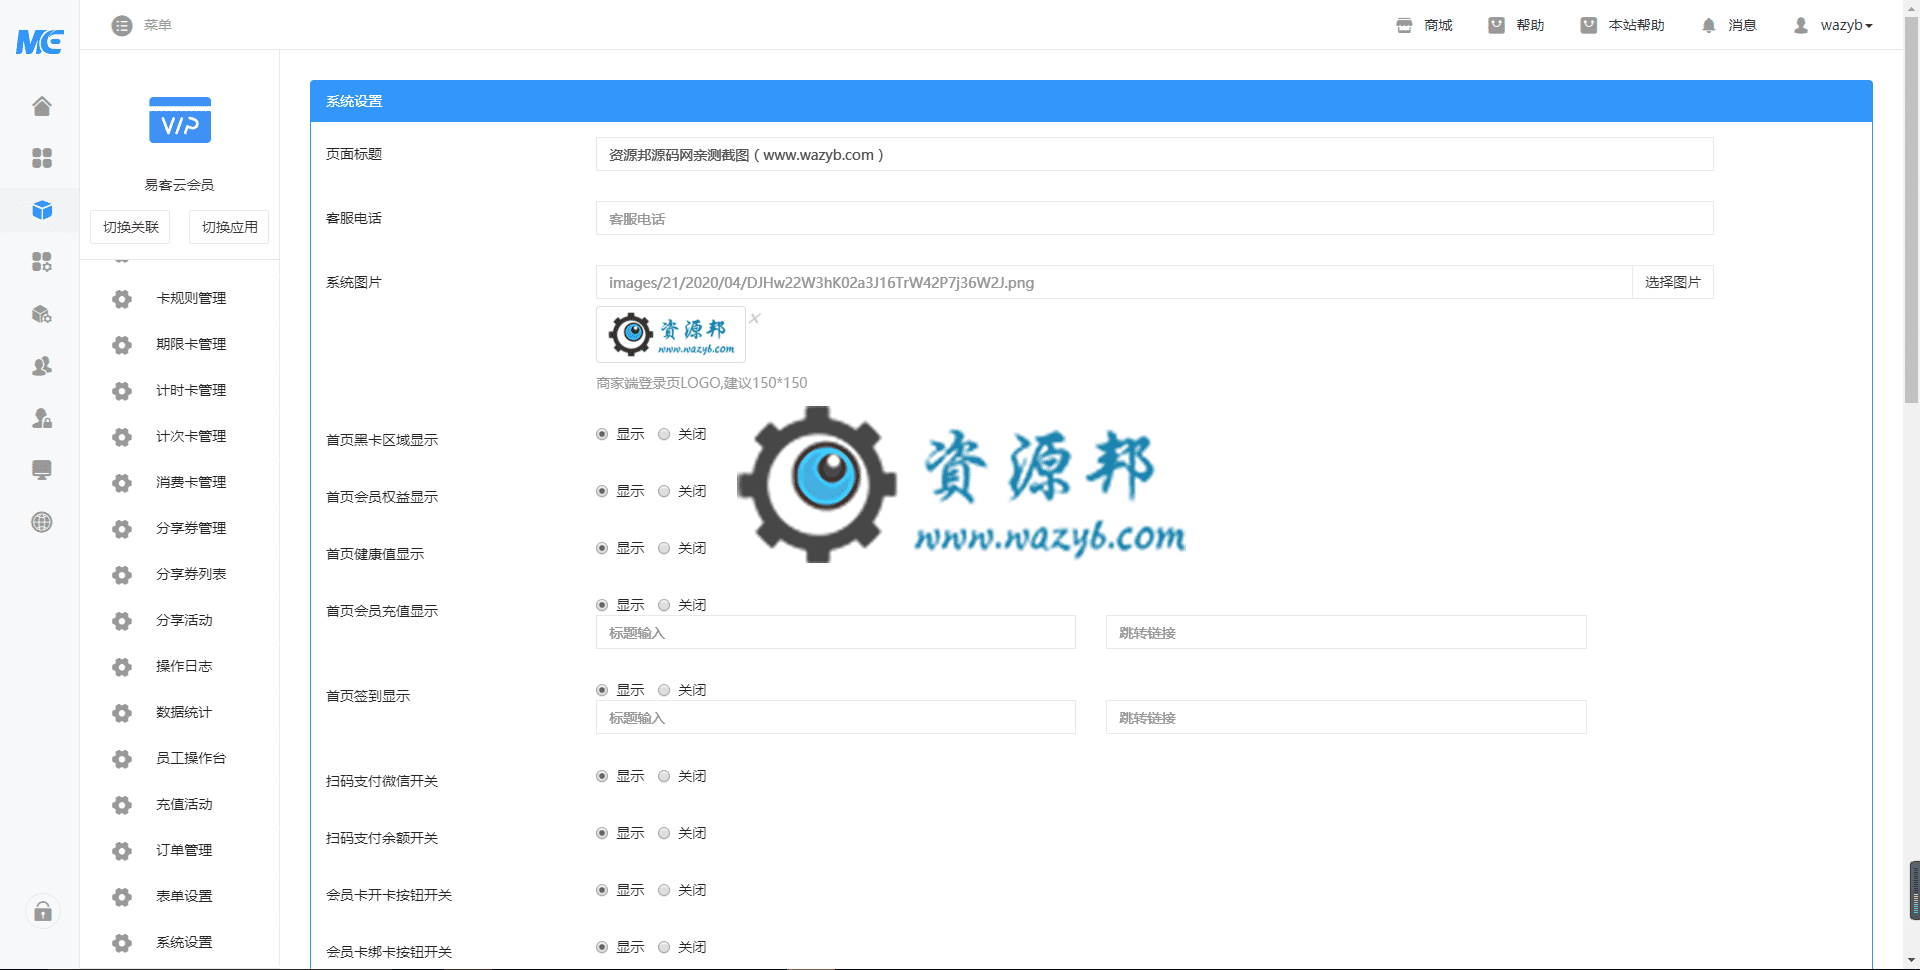Click gear icon beside 期限卡管理
This screenshot has width=1920, height=970.
point(122,344)
